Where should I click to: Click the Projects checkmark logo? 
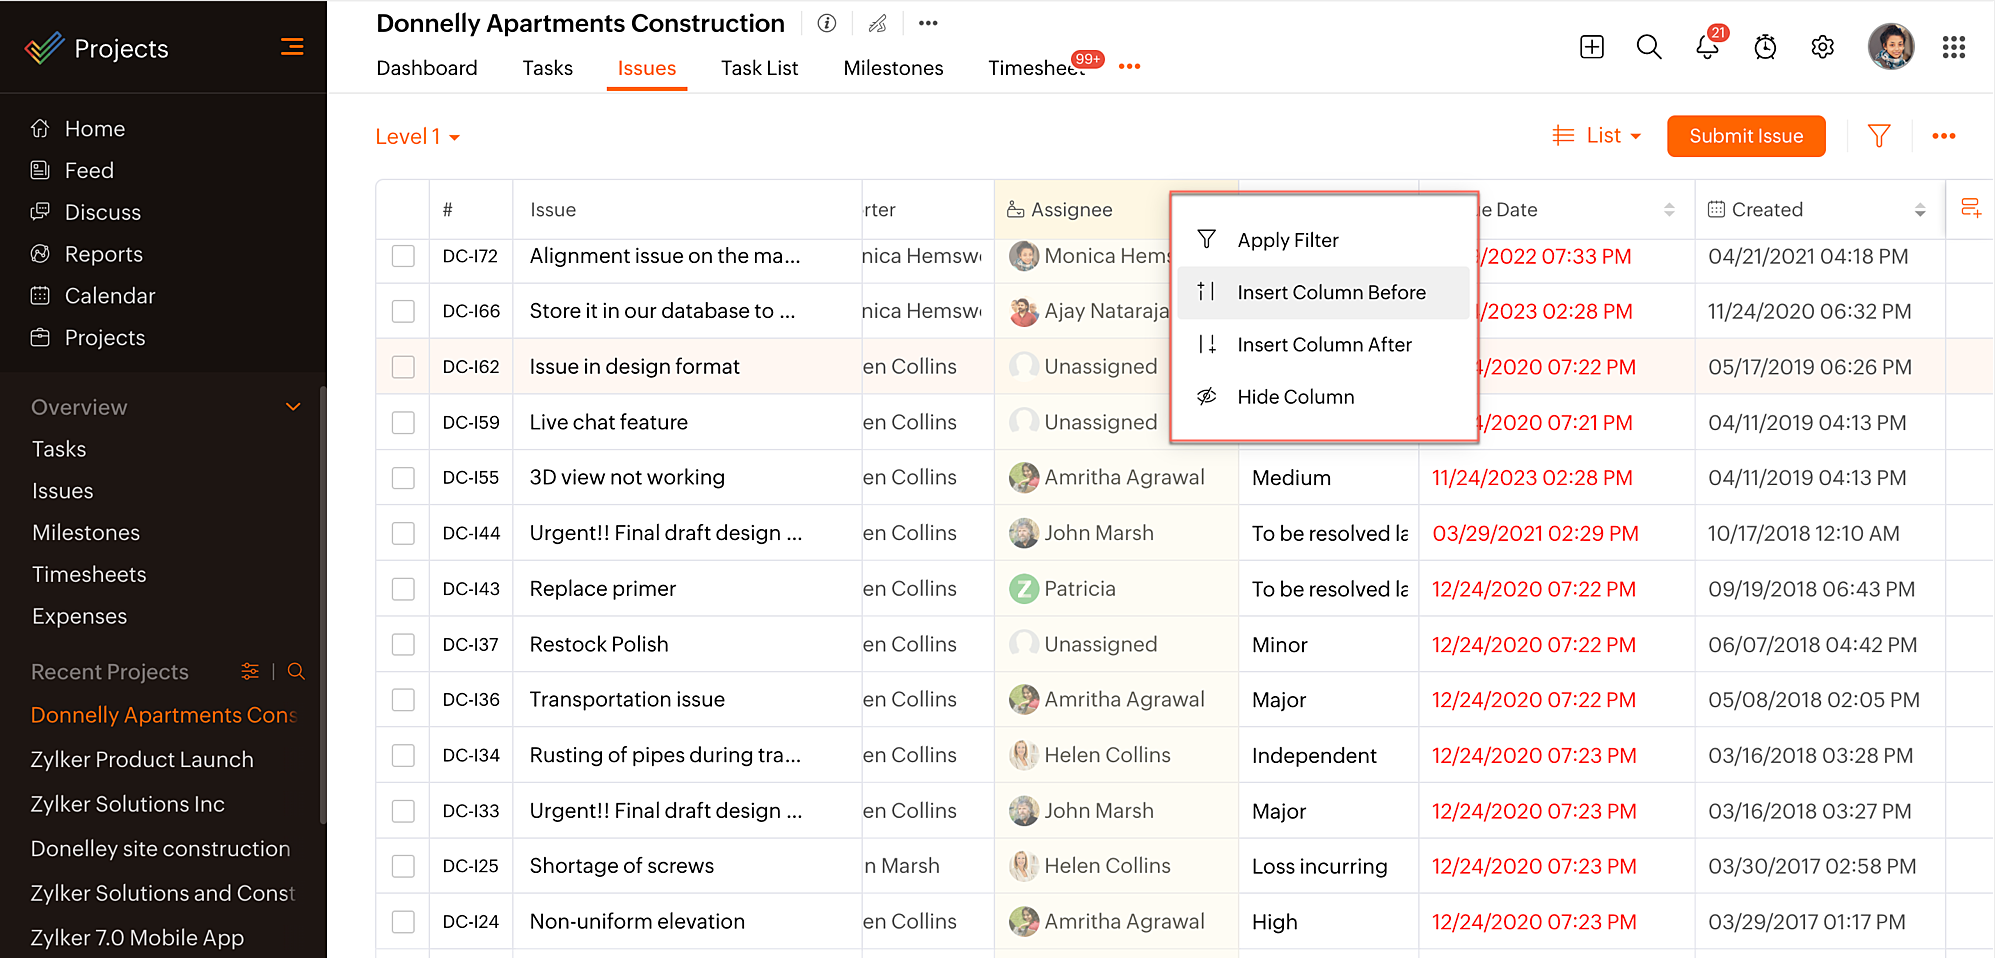click(x=44, y=48)
